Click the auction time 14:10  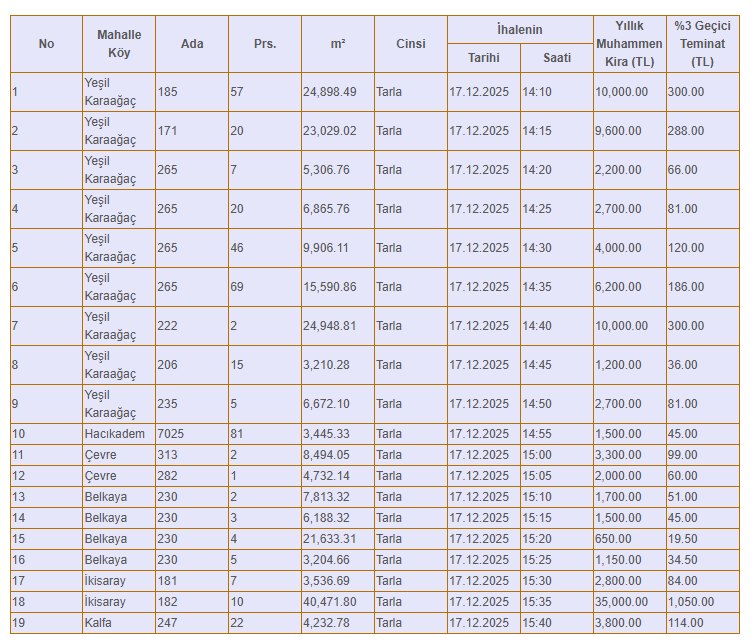click(557, 92)
